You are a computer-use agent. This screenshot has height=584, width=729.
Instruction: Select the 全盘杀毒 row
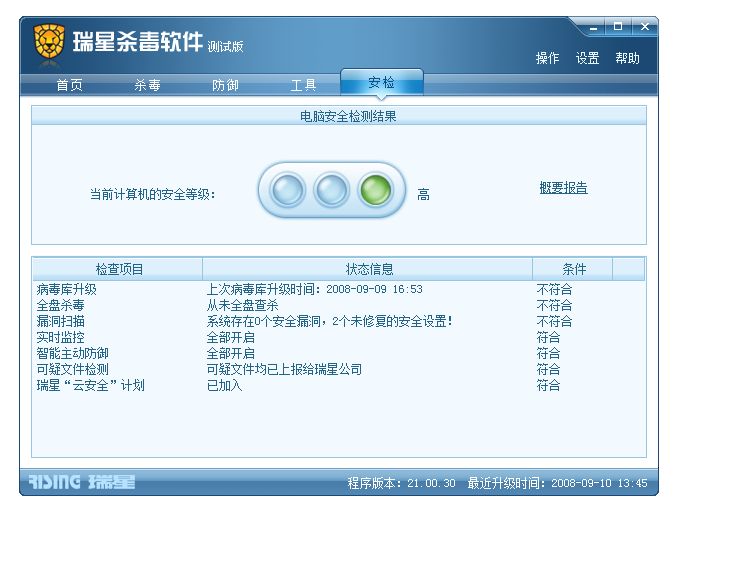click(x=338, y=305)
